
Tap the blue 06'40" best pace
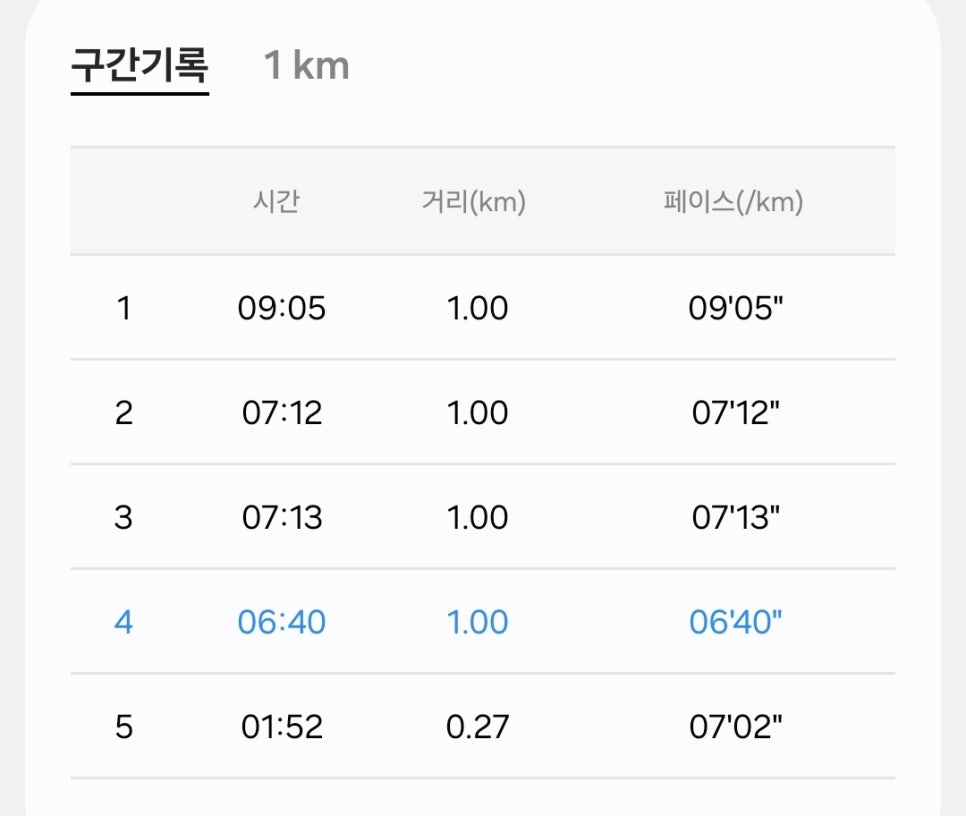736,622
